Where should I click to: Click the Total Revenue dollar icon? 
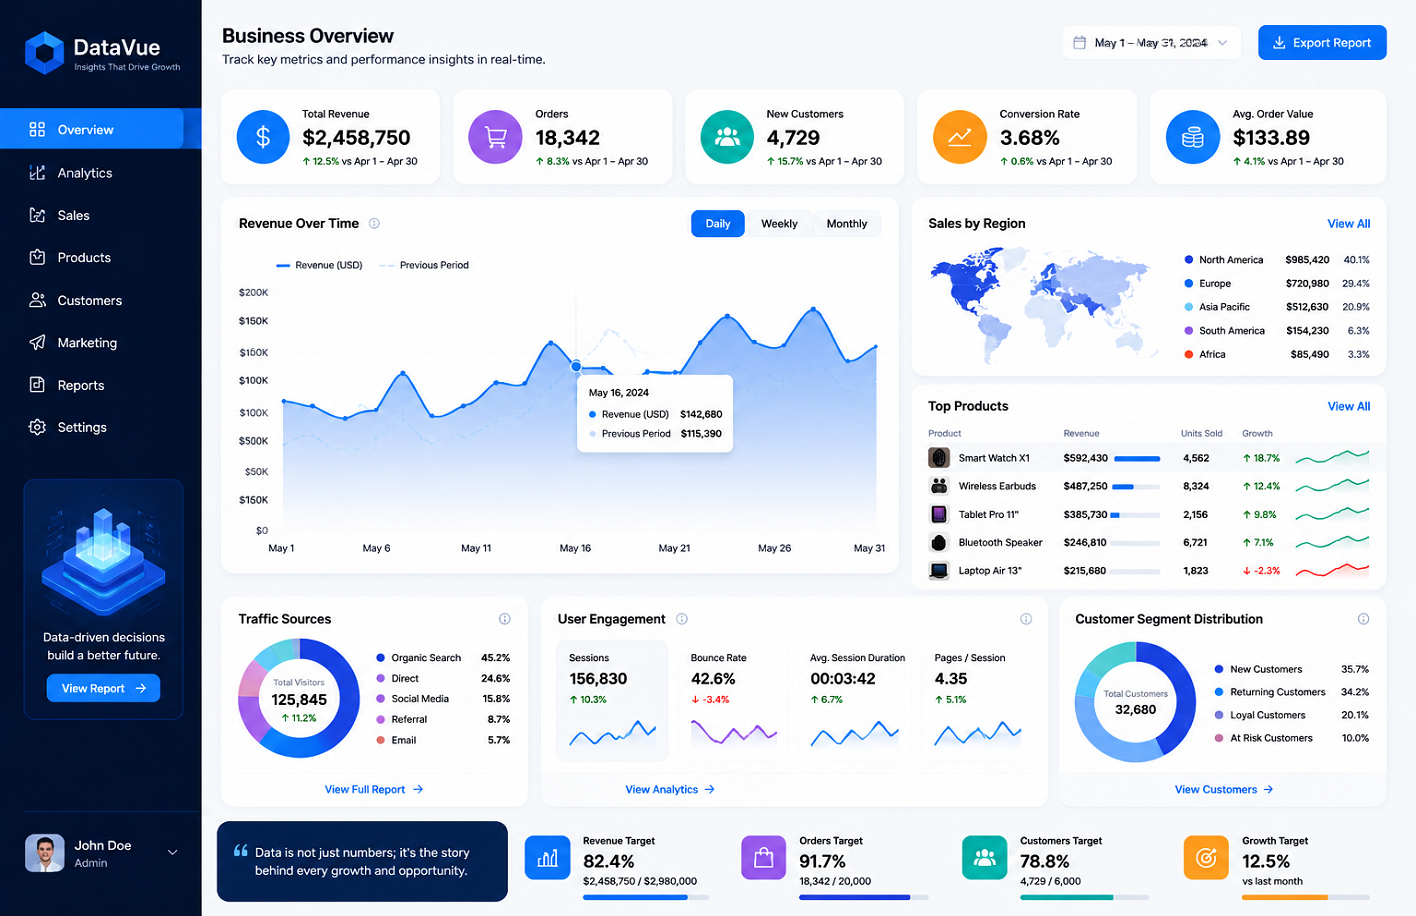coord(263,137)
